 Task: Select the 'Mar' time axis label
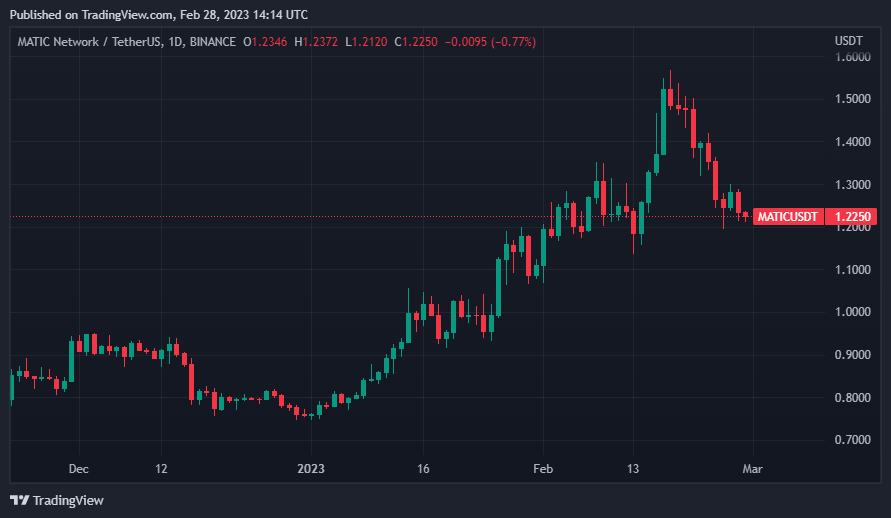pyautogui.click(x=752, y=468)
